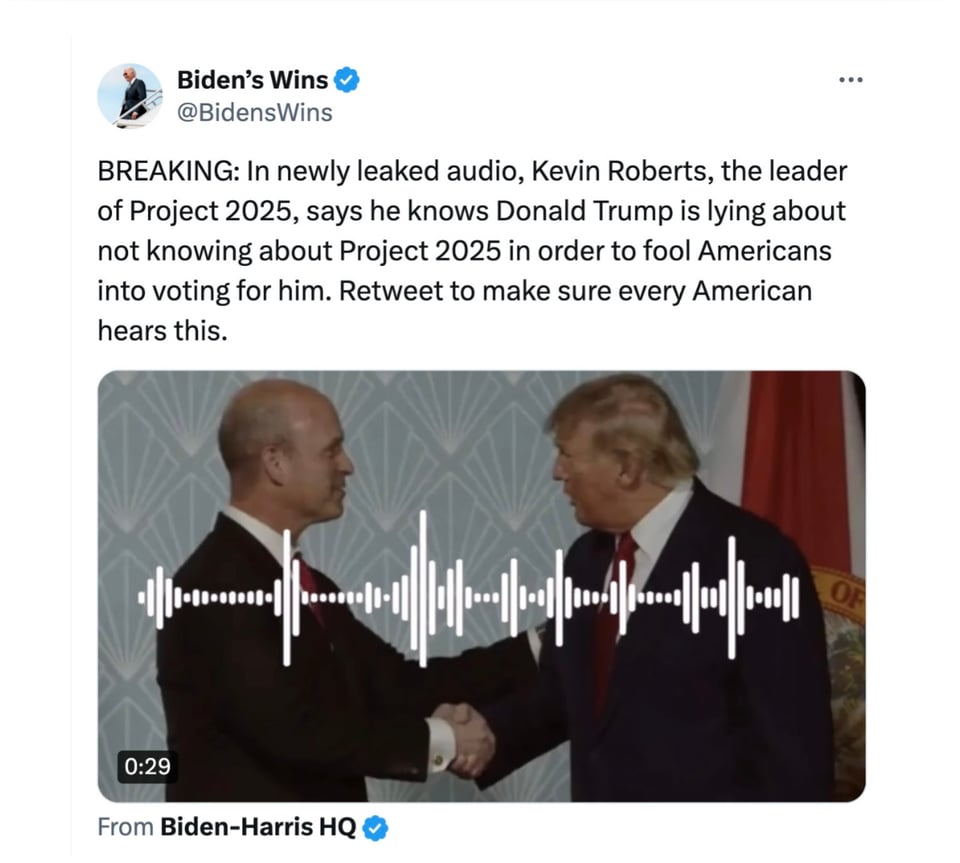
Task: Open the @BidensWins handle link
Action: [255, 113]
